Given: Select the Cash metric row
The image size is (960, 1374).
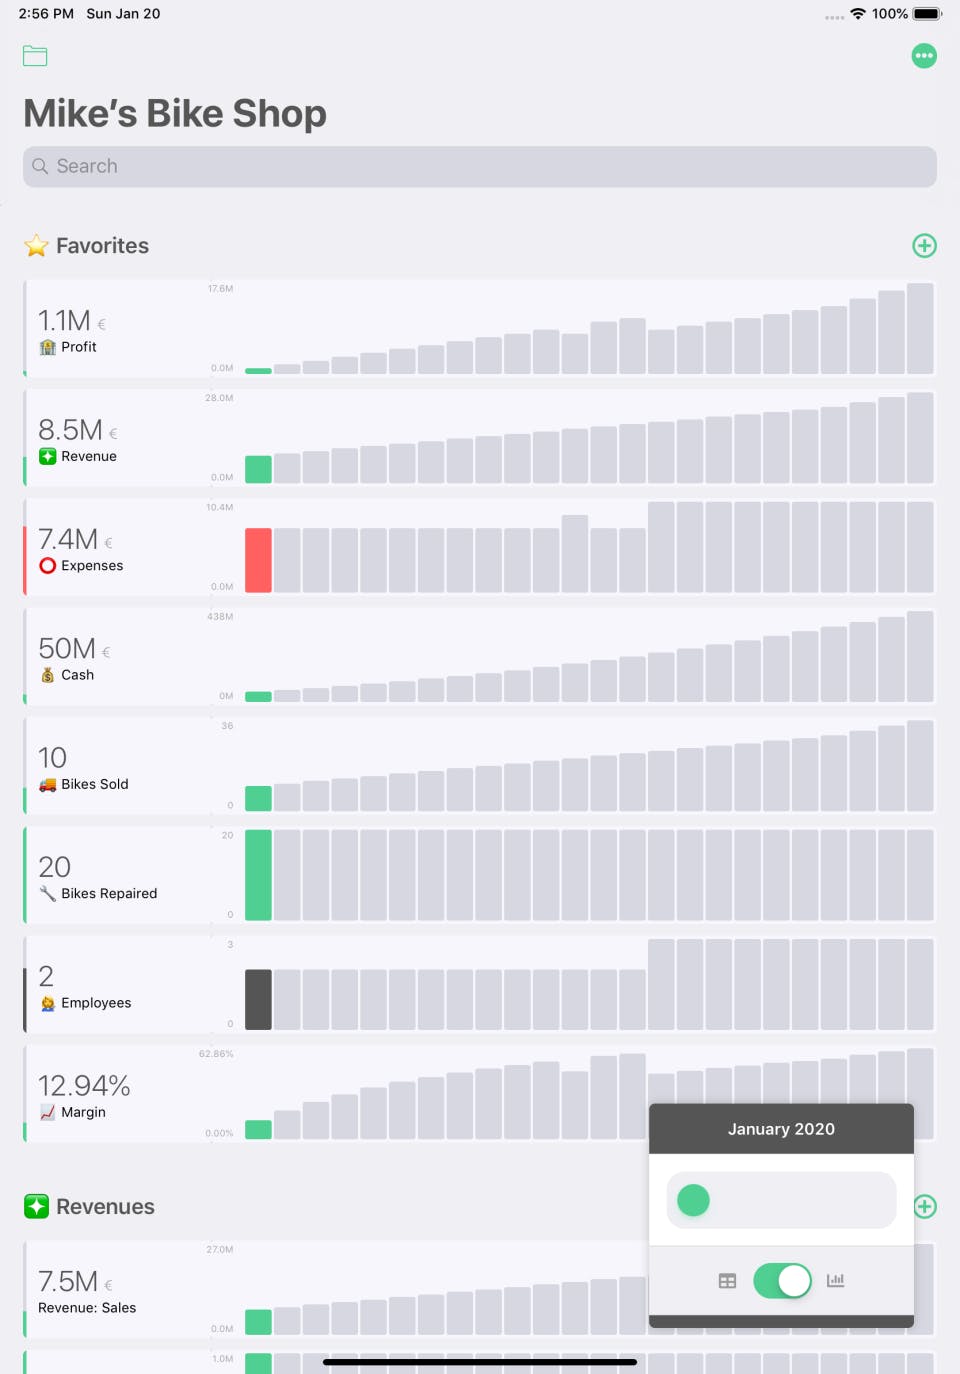Looking at the screenshot, I should coord(120,658).
